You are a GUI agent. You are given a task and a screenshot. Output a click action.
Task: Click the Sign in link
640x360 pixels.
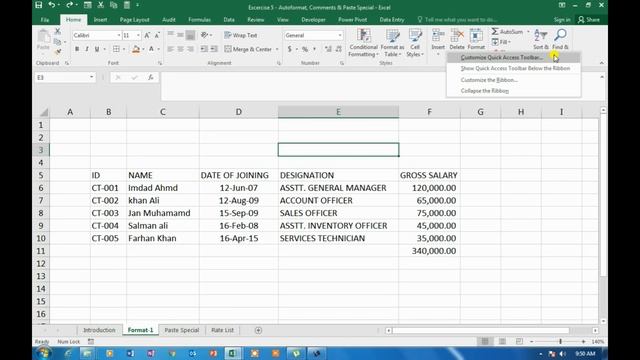point(562,20)
